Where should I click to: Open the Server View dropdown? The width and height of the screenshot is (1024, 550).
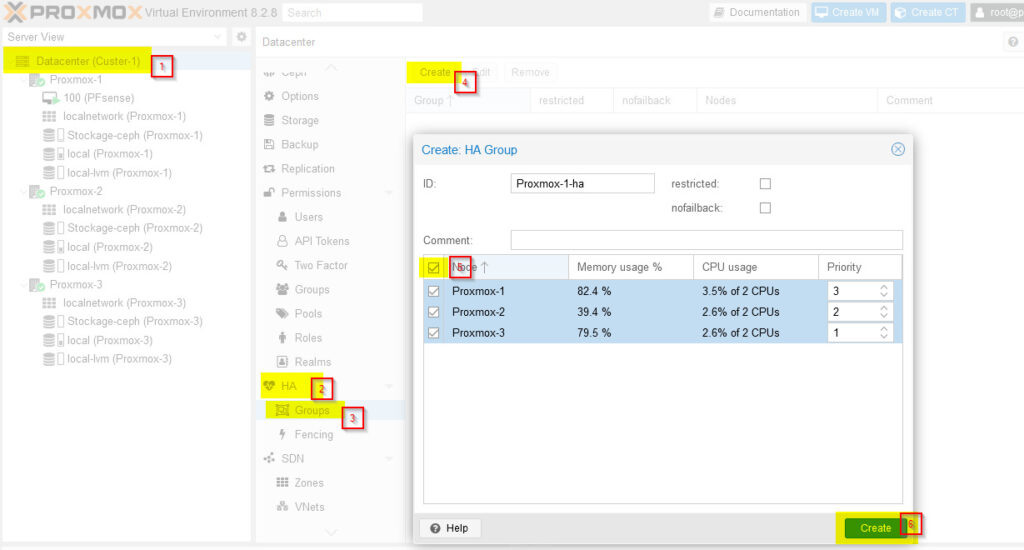(217, 37)
